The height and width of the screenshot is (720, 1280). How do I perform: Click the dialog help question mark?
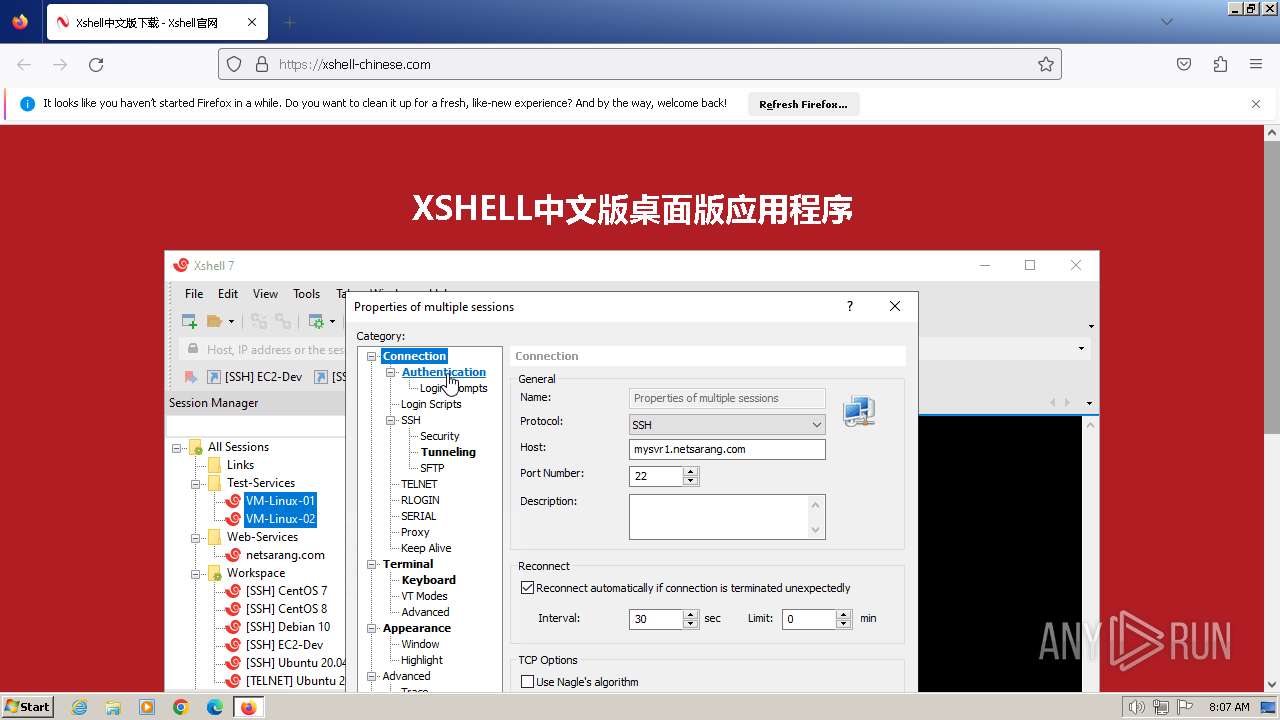(850, 307)
